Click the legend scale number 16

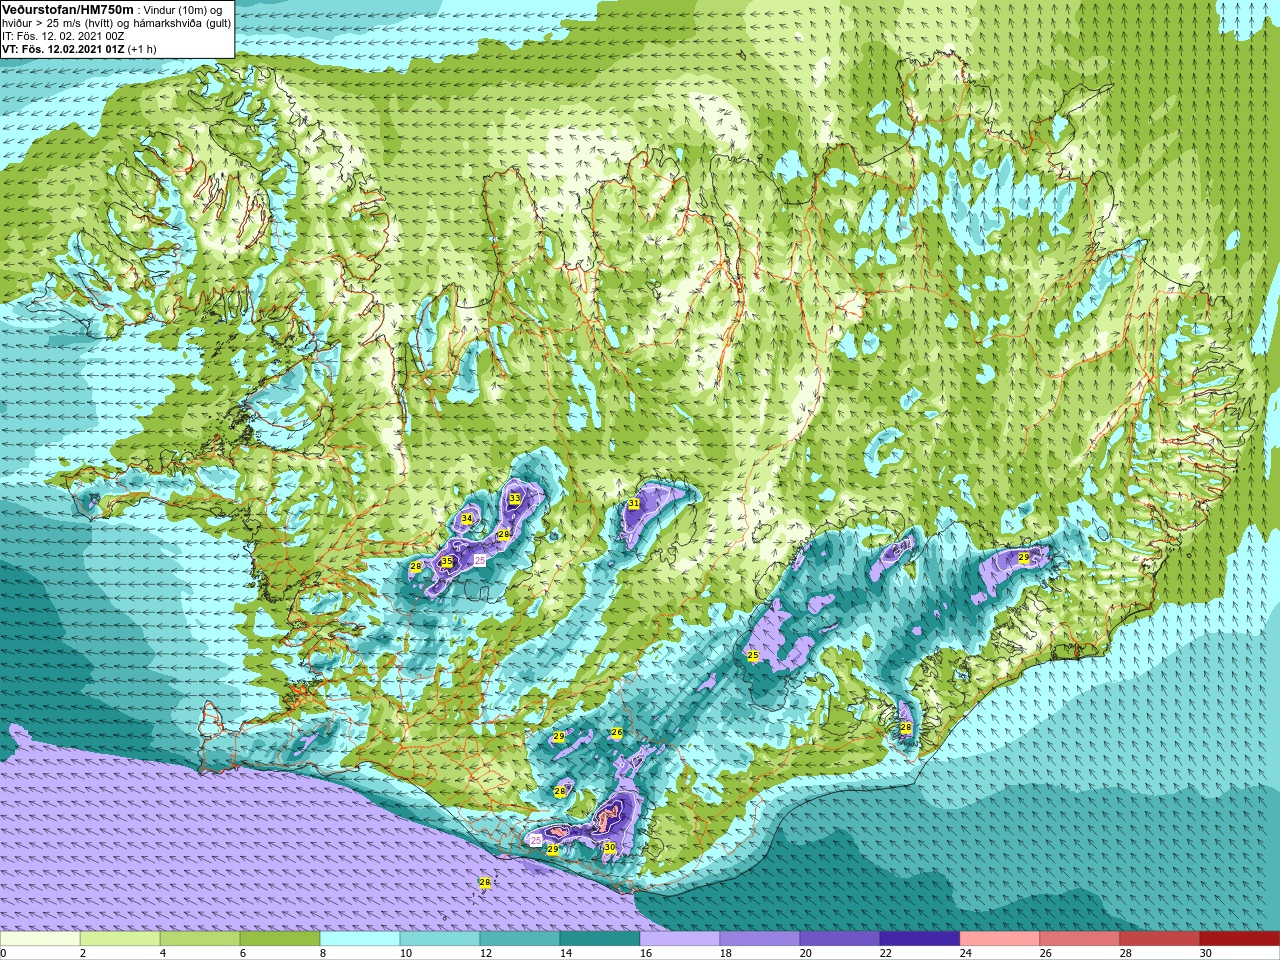646,953
